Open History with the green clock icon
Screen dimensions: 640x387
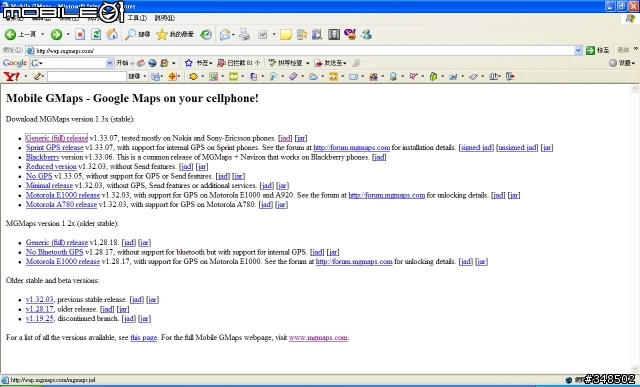tap(206, 35)
